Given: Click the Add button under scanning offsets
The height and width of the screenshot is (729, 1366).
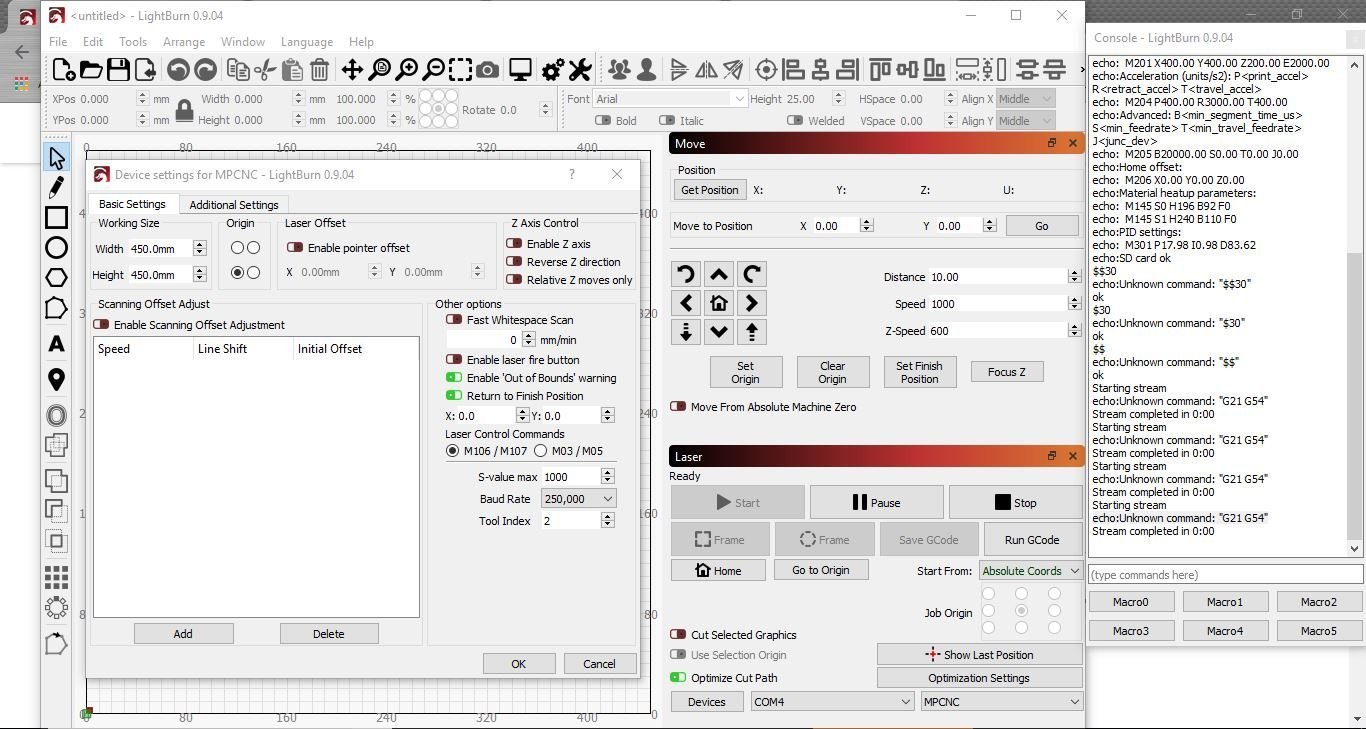Looking at the screenshot, I should pos(183,634).
